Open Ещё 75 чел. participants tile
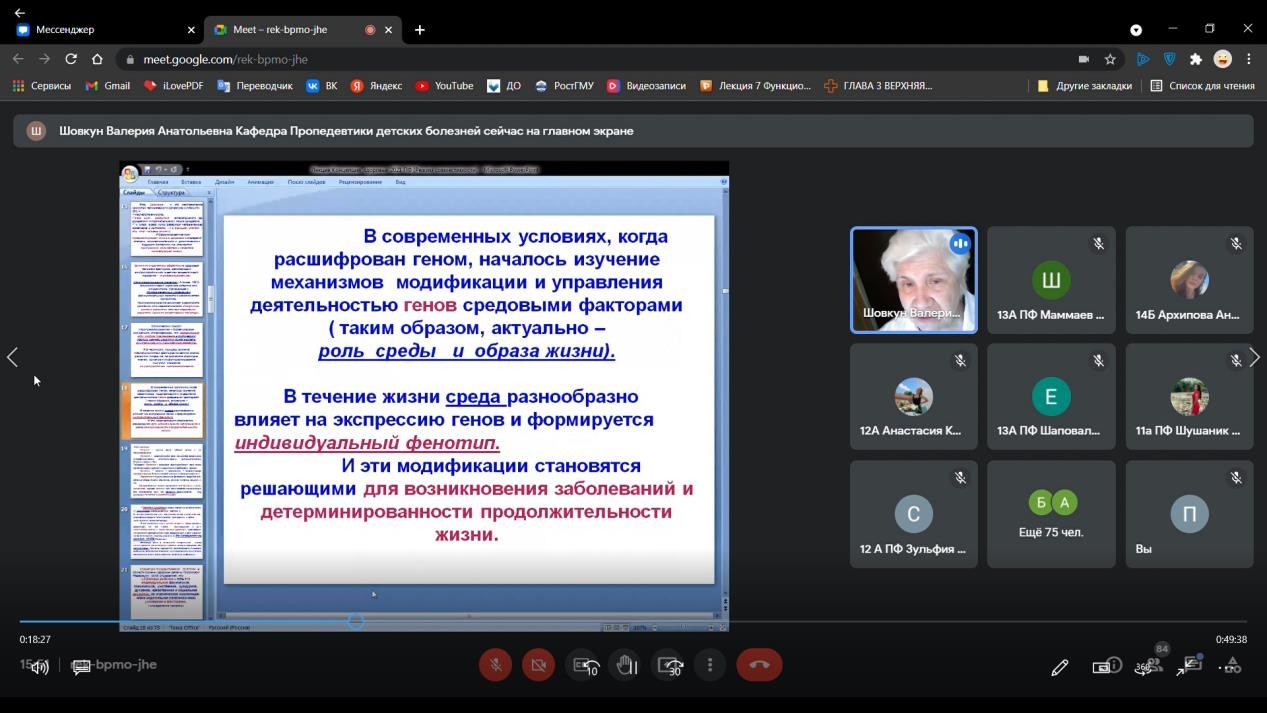Image resolution: width=1267 pixels, height=713 pixels. click(x=1051, y=514)
